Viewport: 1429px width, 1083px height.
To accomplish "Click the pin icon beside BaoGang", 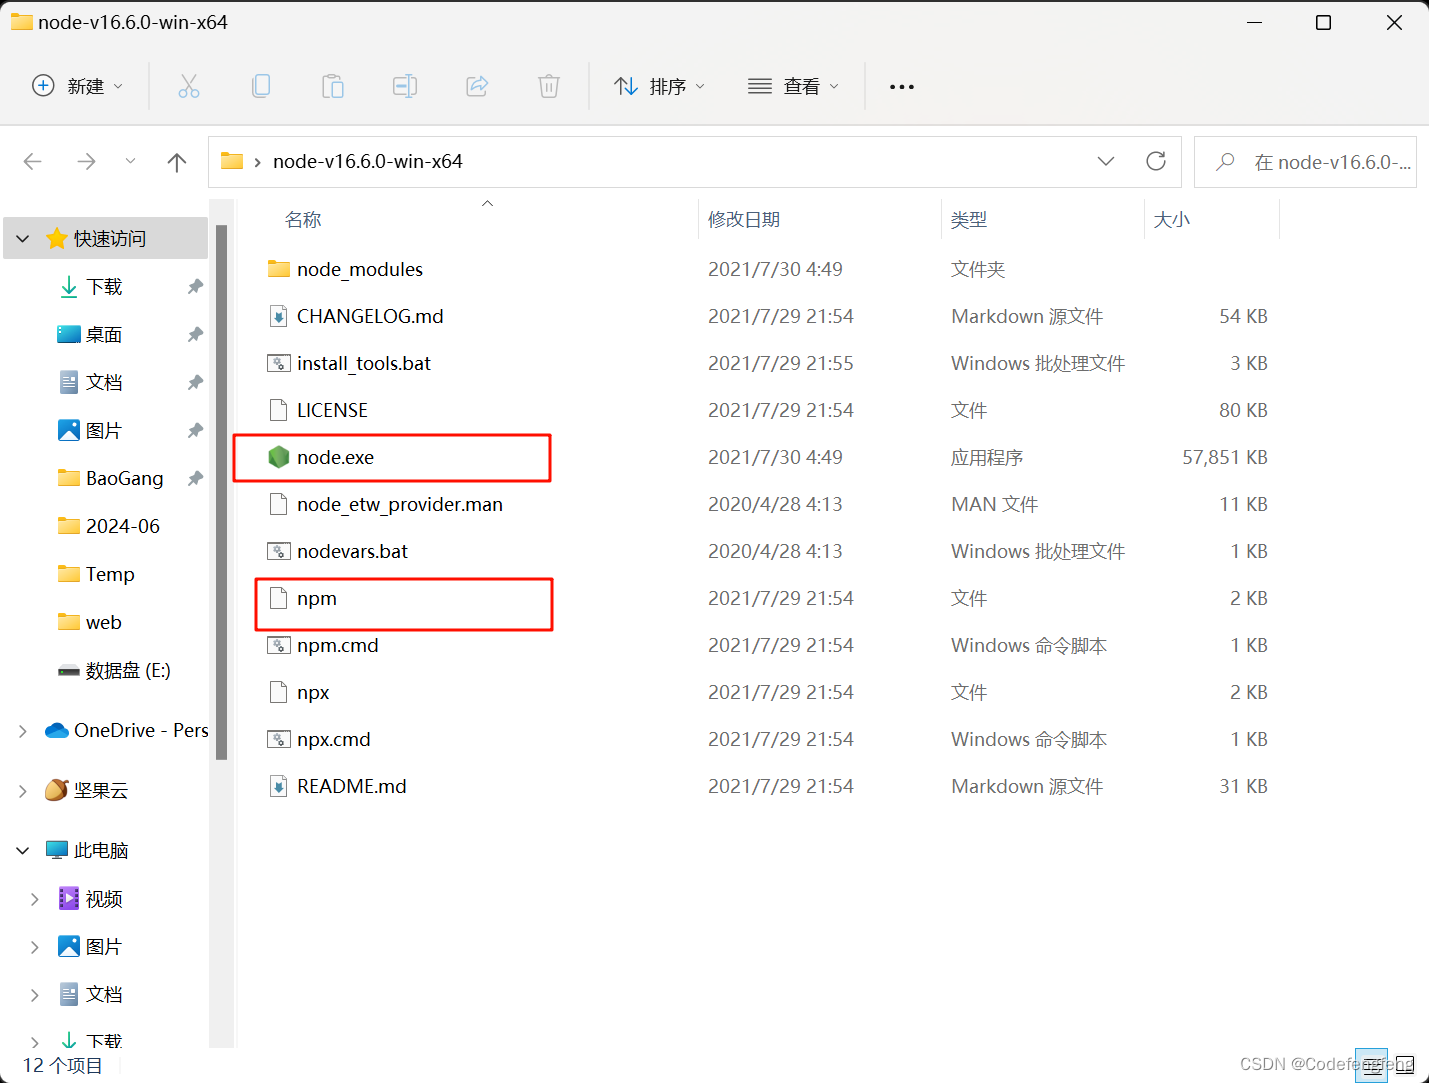I will [195, 478].
